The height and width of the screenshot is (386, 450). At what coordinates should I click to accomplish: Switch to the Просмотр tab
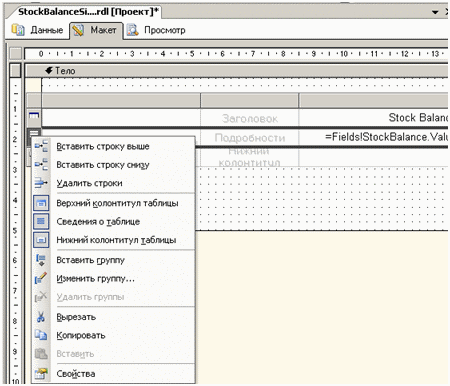point(156,30)
